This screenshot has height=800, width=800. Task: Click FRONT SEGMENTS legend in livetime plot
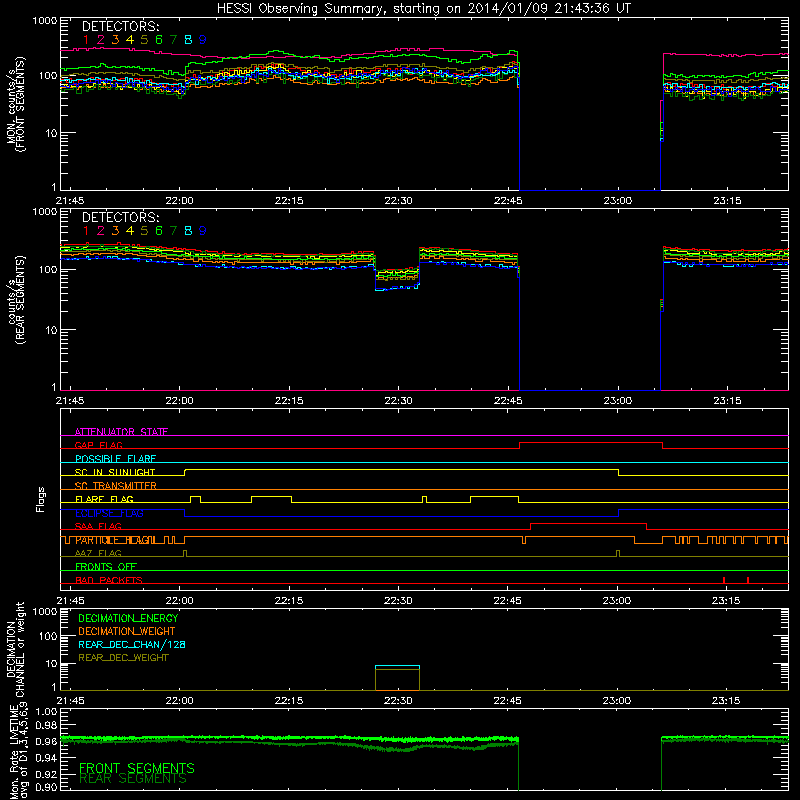(137, 768)
